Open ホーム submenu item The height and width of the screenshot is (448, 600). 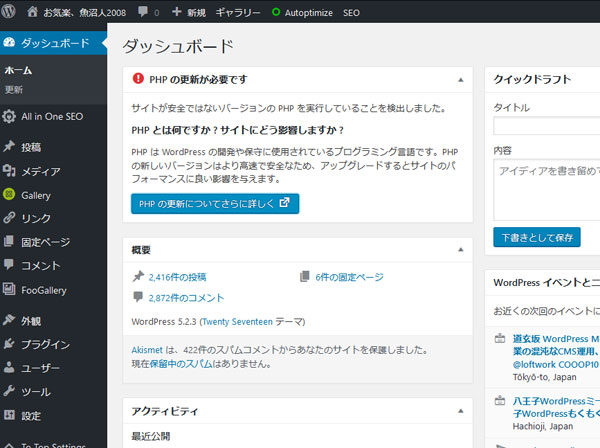tap(18, 70)
